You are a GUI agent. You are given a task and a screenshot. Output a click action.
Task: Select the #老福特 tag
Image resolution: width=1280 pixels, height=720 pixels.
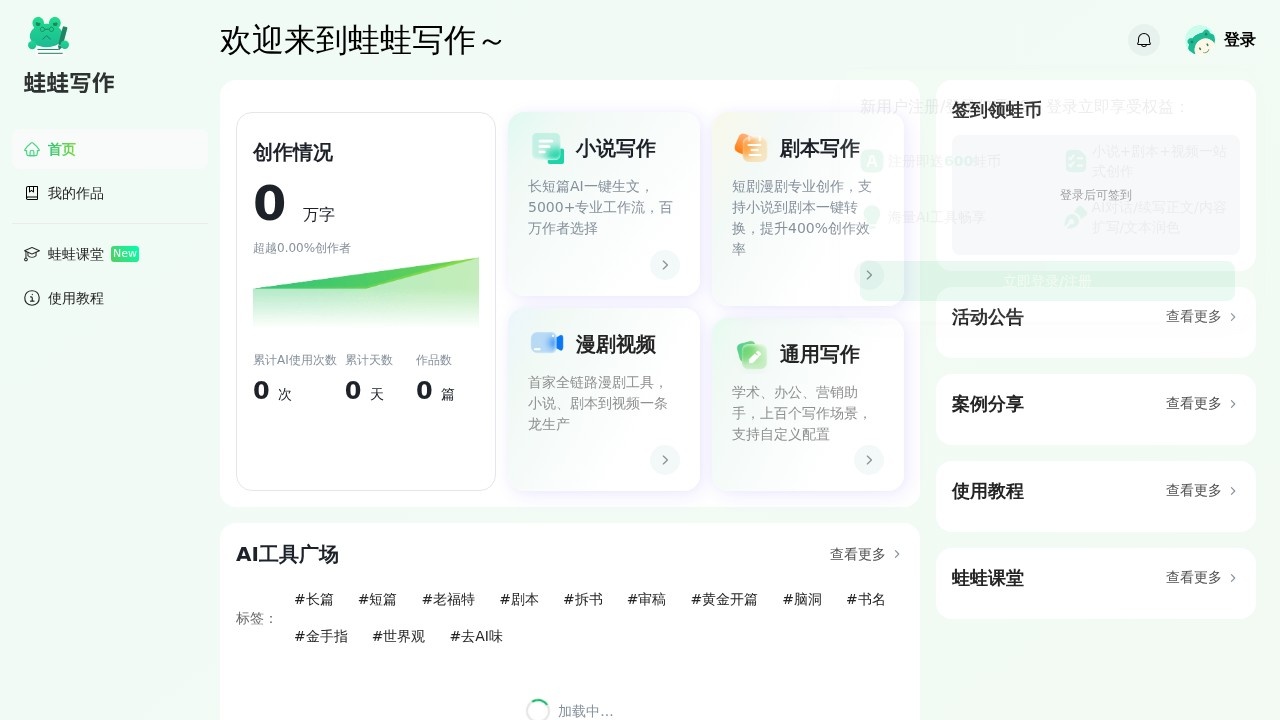448,600
